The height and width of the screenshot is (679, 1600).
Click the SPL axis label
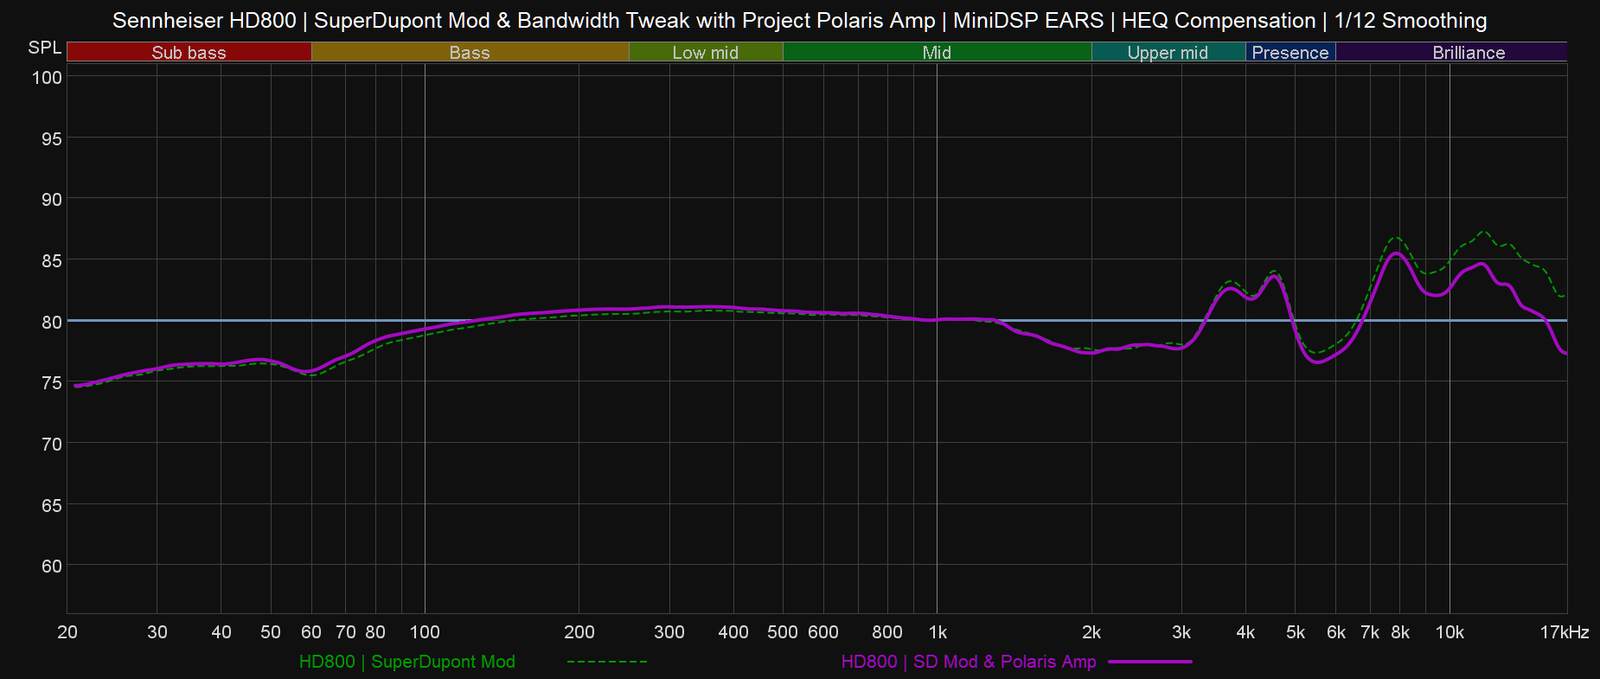(44, 48)
